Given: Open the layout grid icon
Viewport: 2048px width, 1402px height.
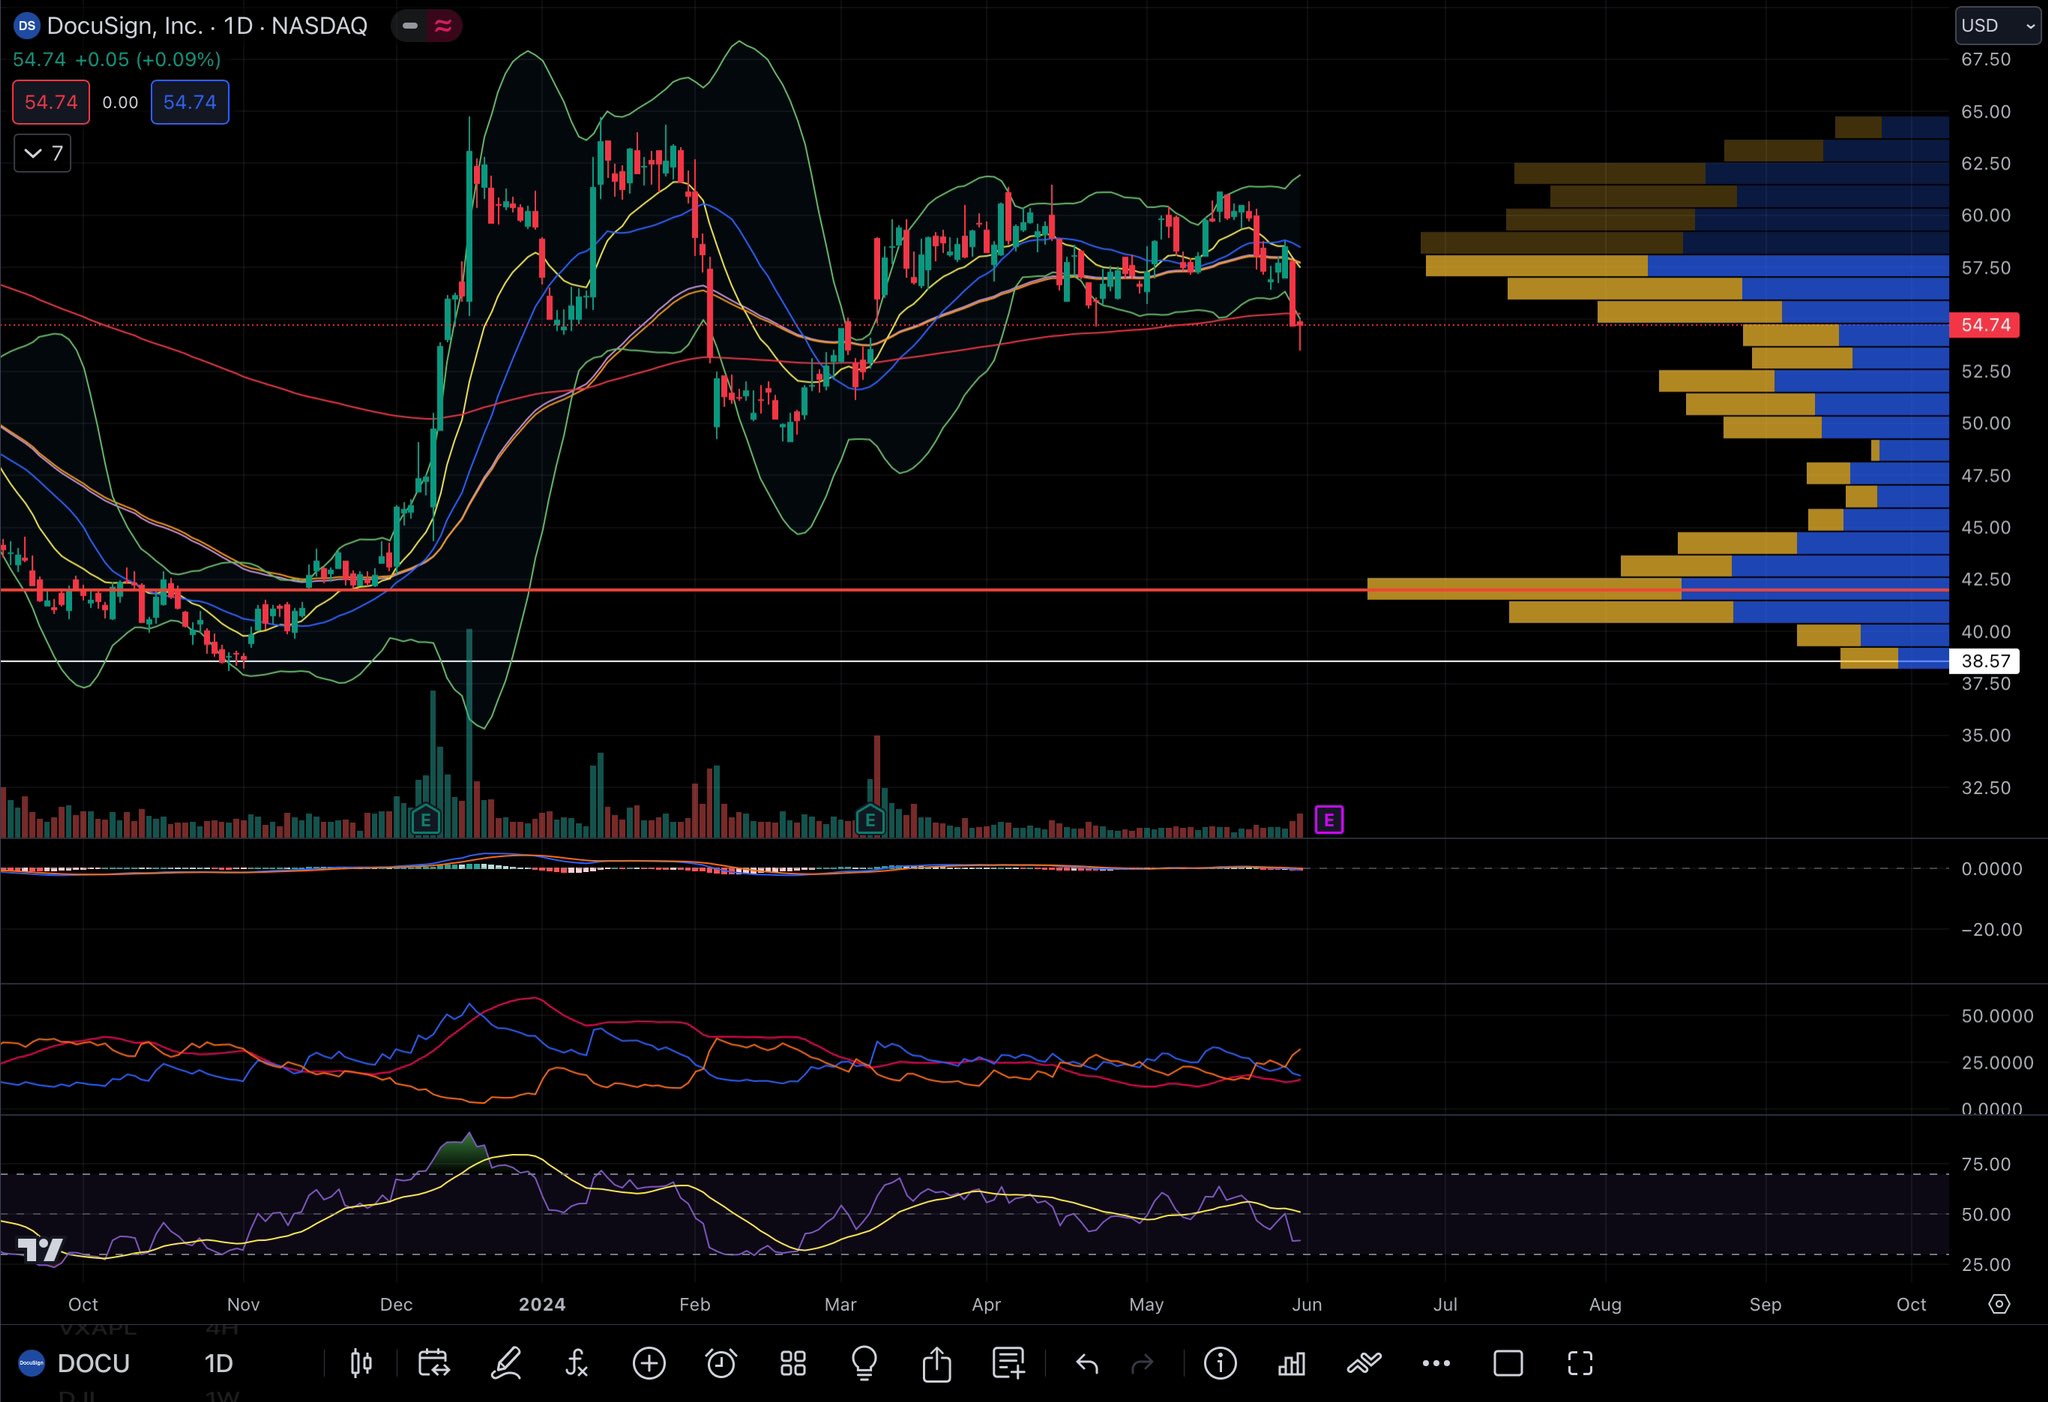Looking at the screenshot, I should pyautogui.click(x=793, y=1363).
